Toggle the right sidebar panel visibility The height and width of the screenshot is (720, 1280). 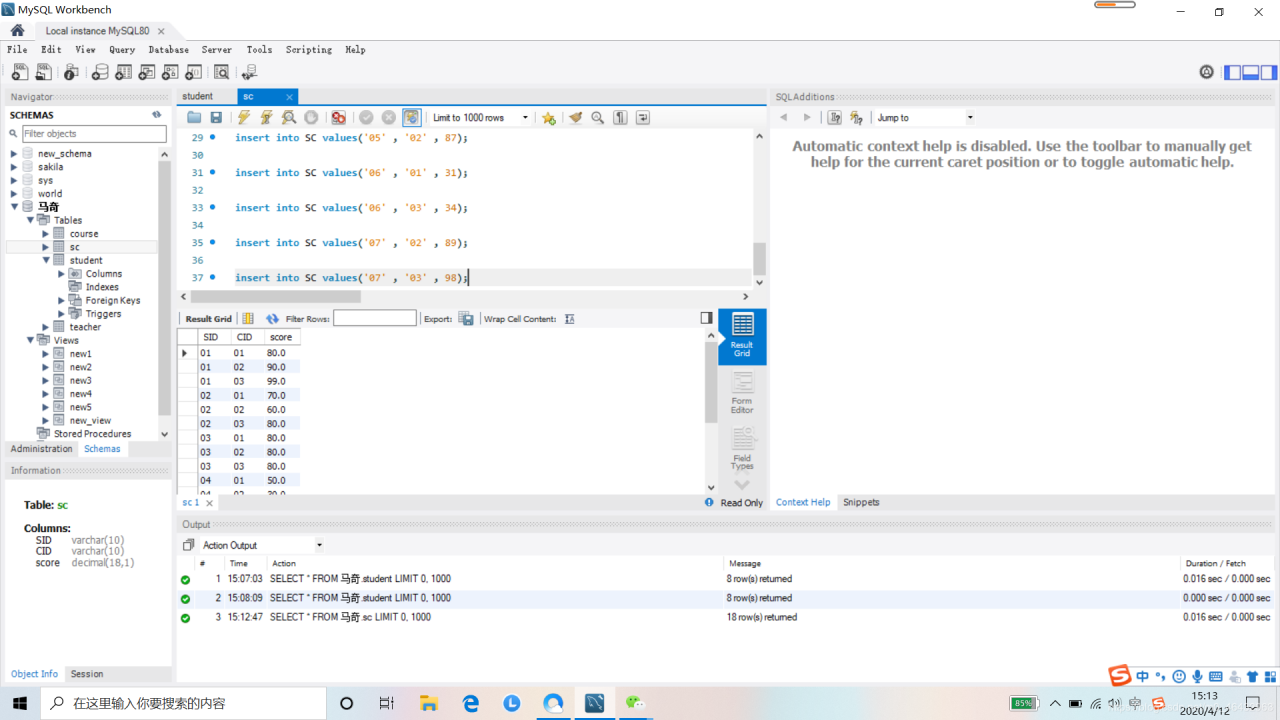pos(1269,72)
